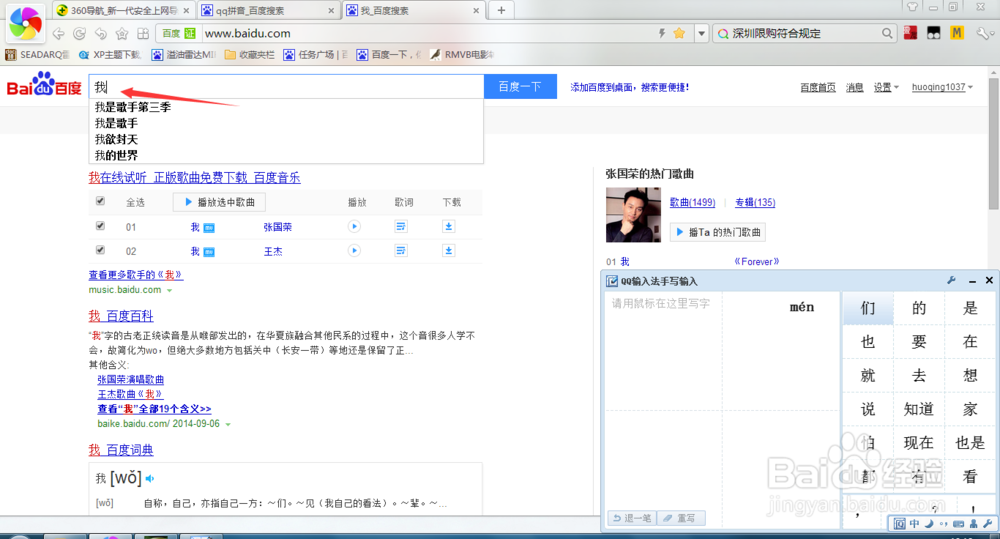
Task: Toggle the moon half-width icon on the IME bar
Action: click(x=929, y=524)
